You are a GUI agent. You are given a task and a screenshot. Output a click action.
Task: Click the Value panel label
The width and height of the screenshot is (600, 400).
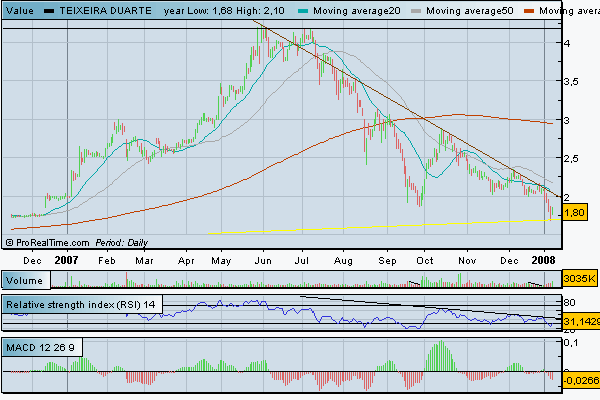point(20,11)
